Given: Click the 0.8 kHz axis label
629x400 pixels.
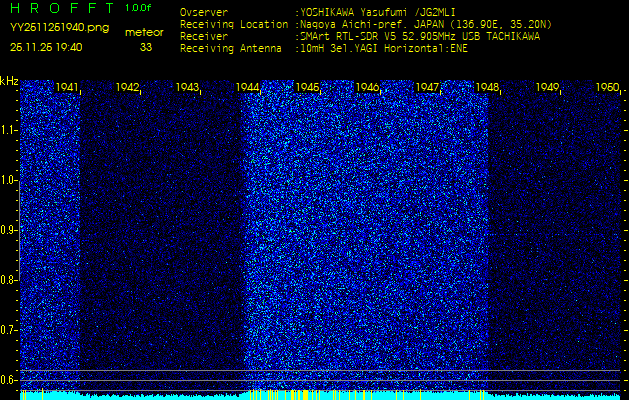Looking at the screenshot, I should point(8,280).
